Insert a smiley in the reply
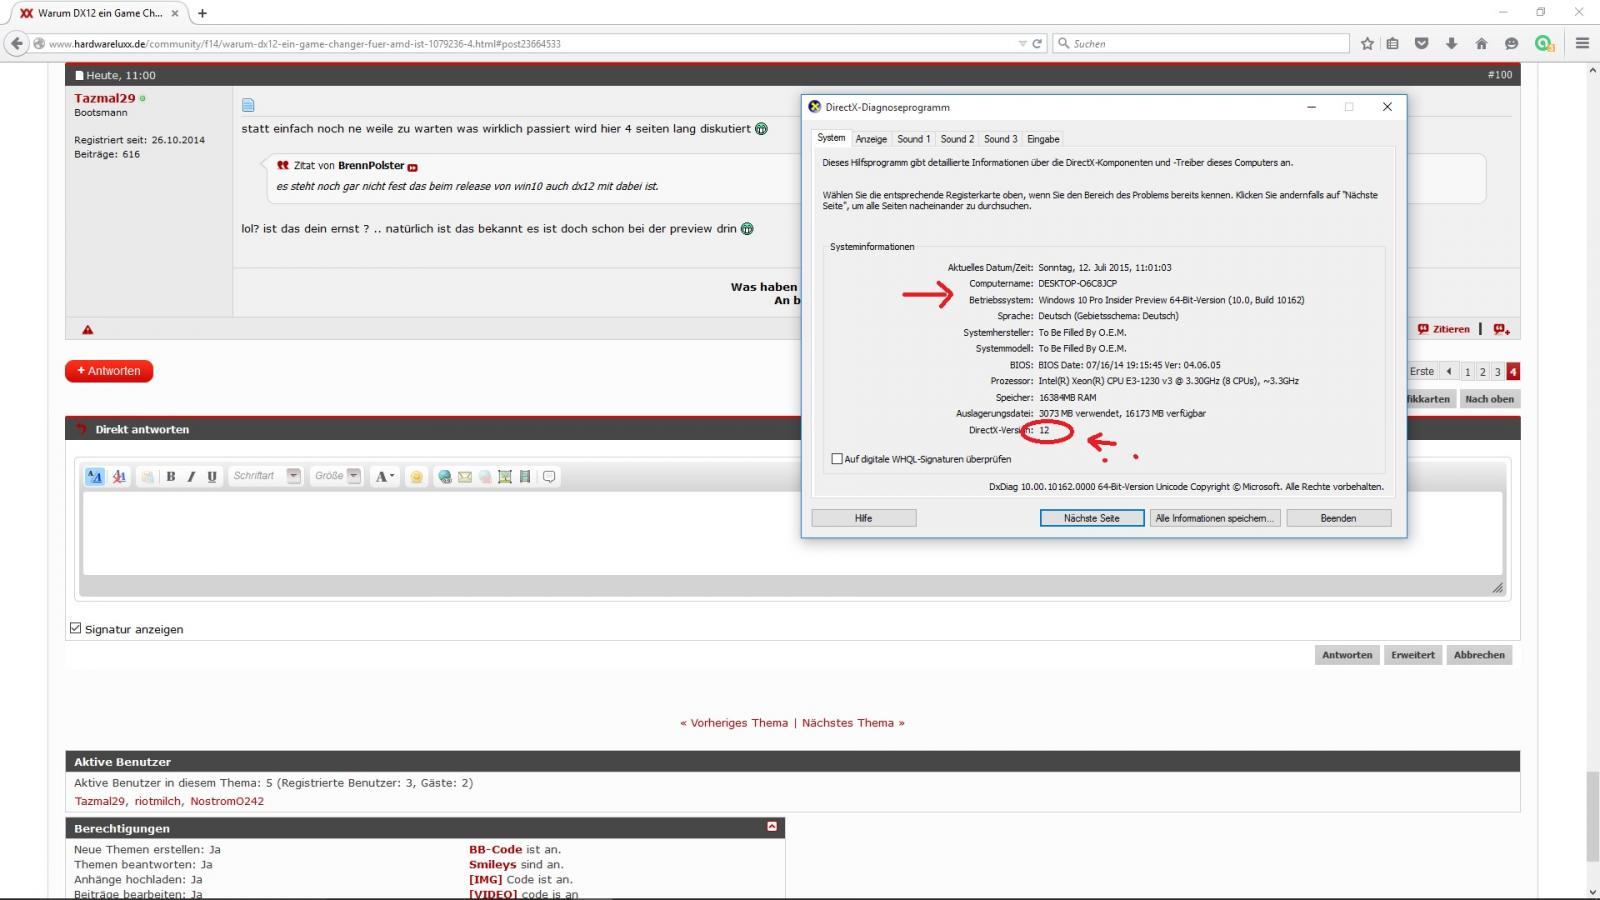Viewport: 1600px width, 900px height. click(x=417, y=477)
